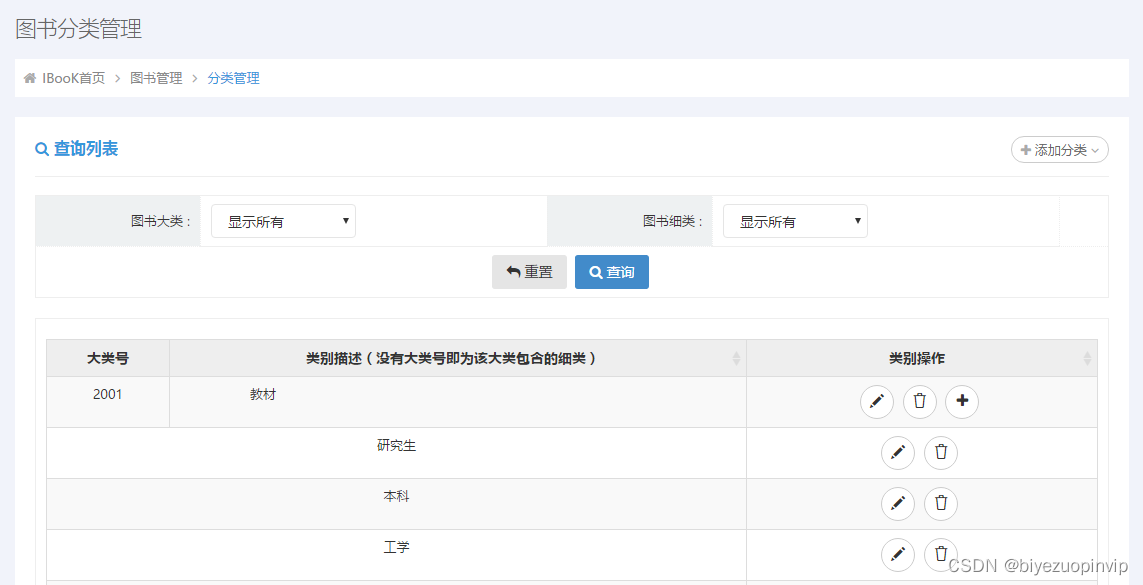
Task: Click the 查询 search button
Action: [x=612, y=272]
